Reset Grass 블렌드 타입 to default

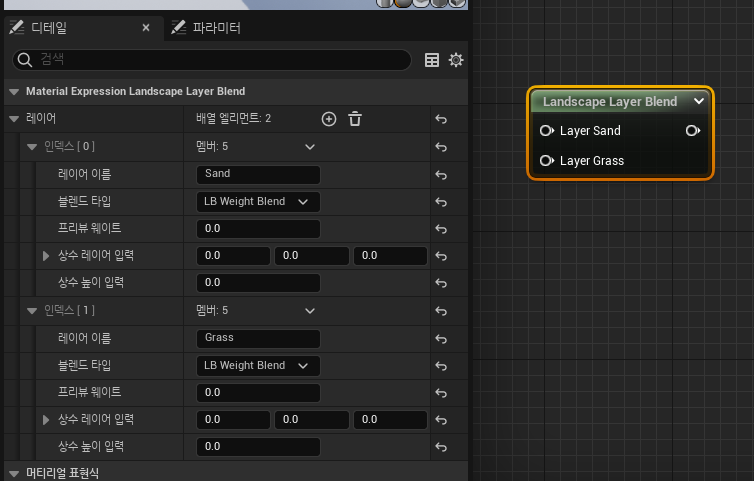(441, 366)
